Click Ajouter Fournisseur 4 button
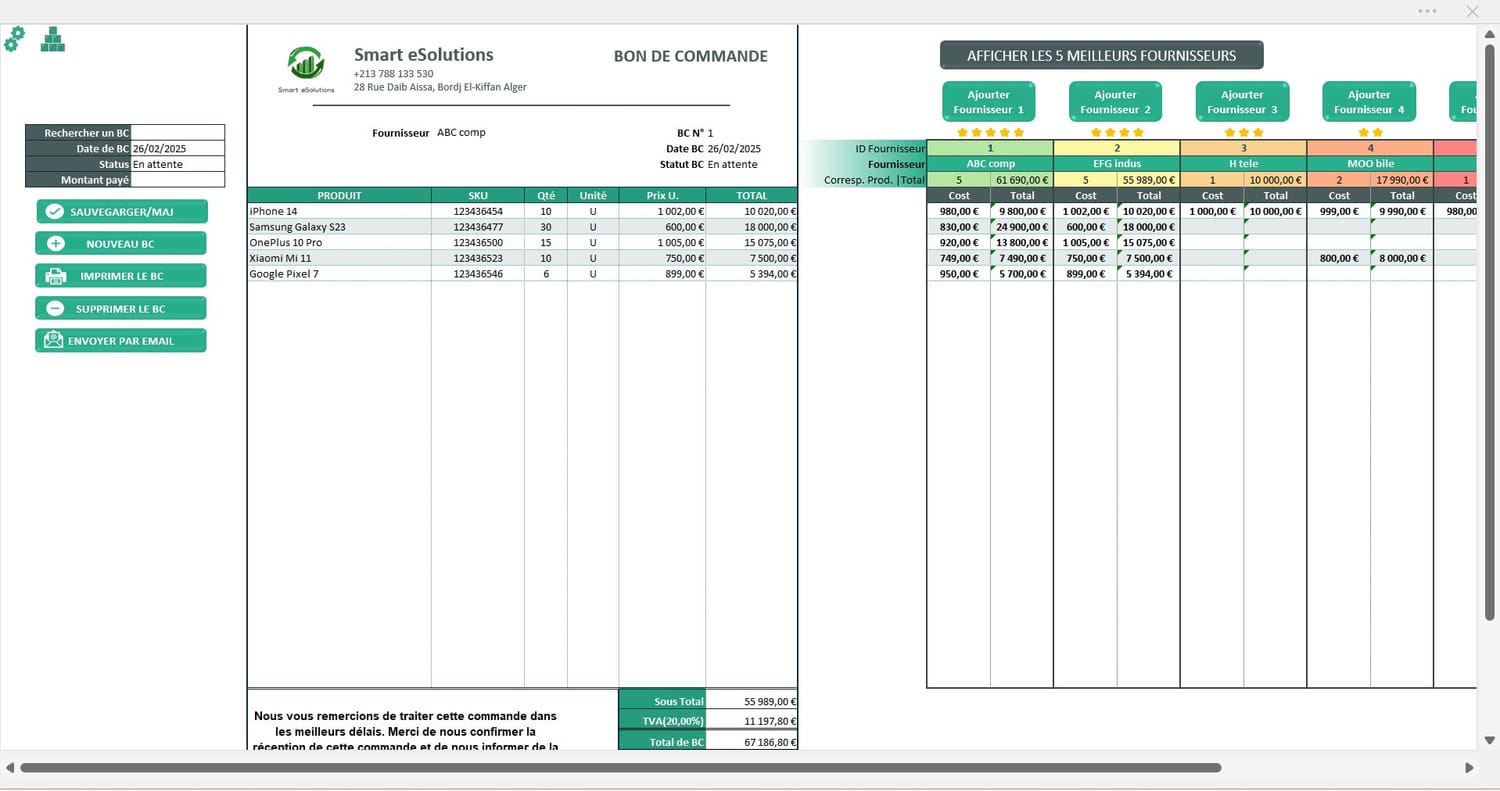The height and width of the screenshot is (791, 1500). pyautogui.click(x=1369, y=102)
